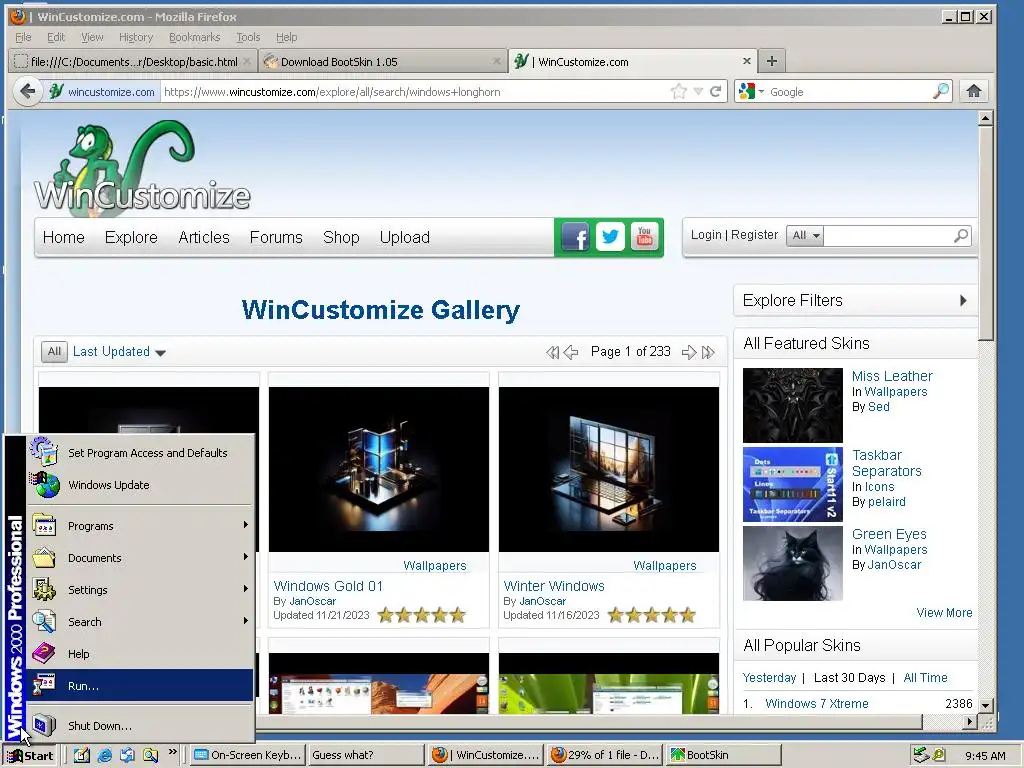The width and height of the screenshot is (1024, 768).
Task: Click the Upload navigation link
Action: click(404, 237)
